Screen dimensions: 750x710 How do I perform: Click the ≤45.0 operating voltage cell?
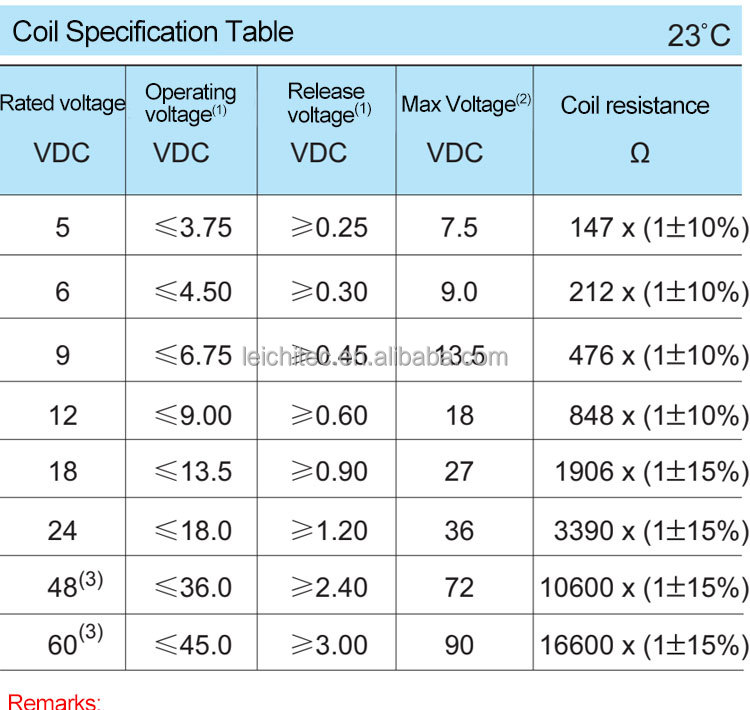pos(193,645)
